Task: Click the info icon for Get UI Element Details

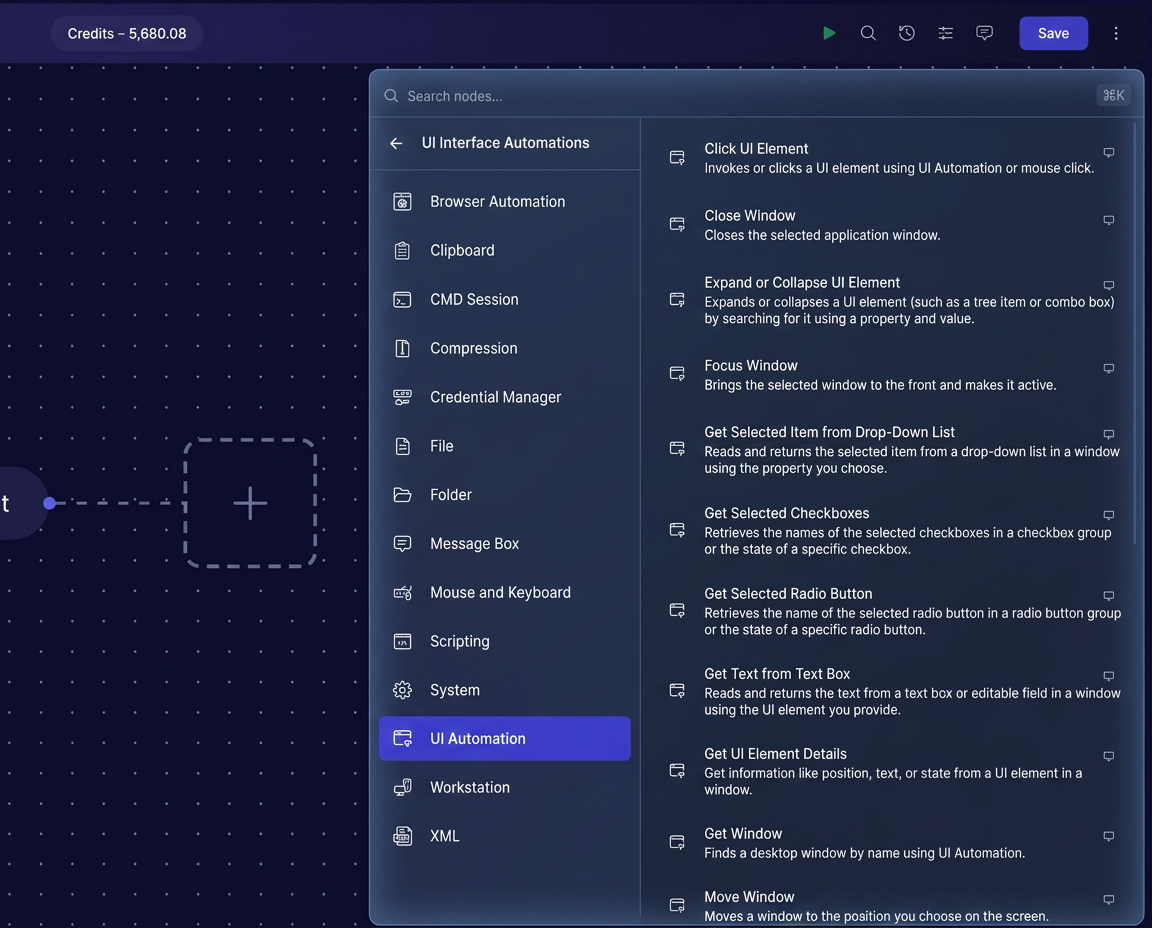Action: point(1109,756)
